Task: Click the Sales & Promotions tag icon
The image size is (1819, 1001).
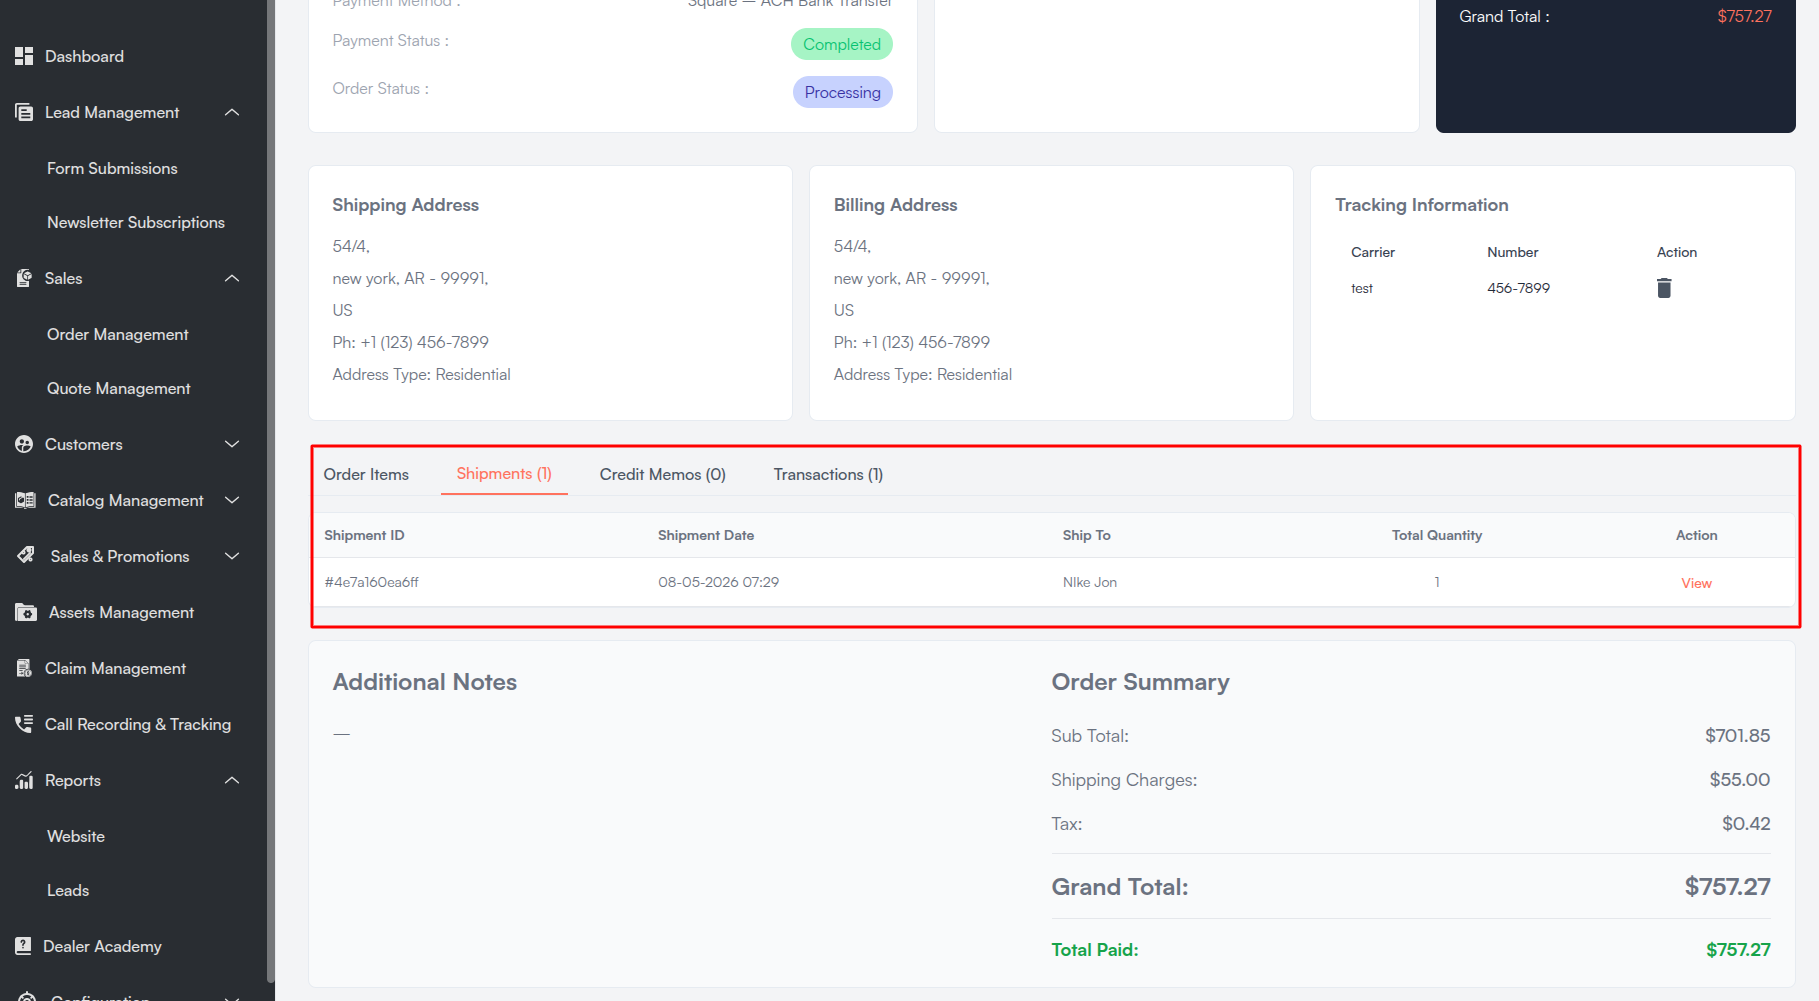Action: coord(26,555)
